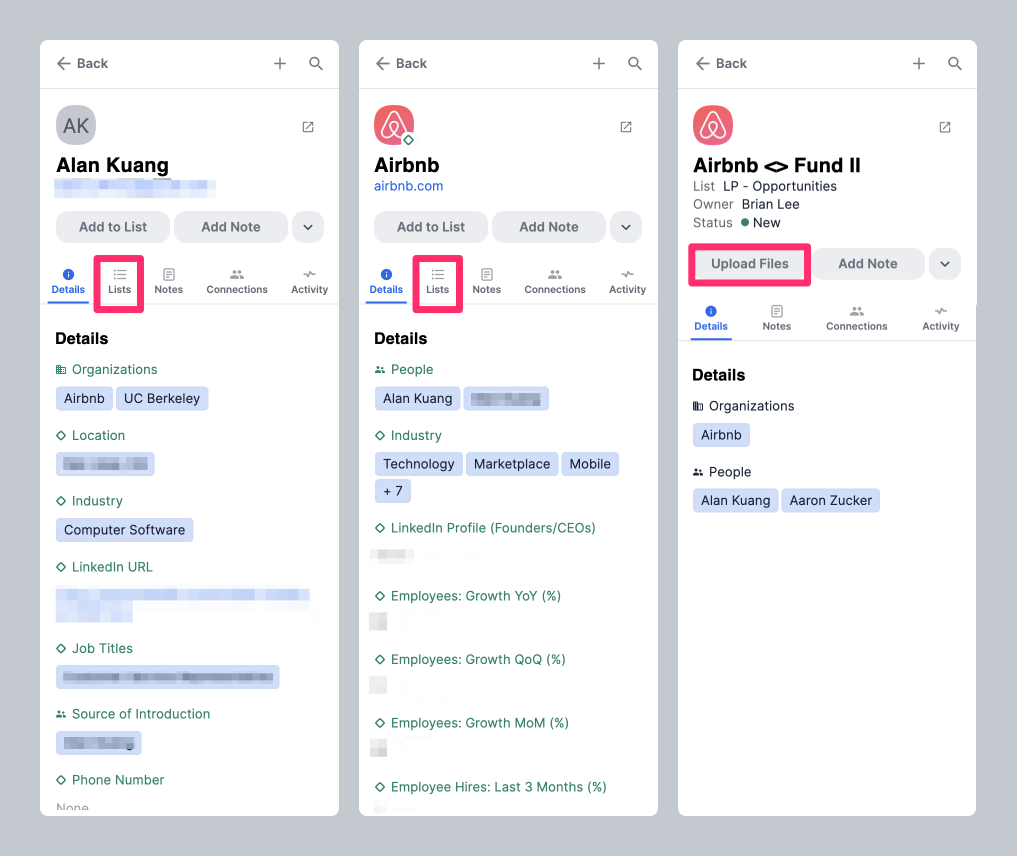The image size is (1017, 856).
Task: Open the chevron menu next to Fund II's Add Note
Action: [944, 263]
